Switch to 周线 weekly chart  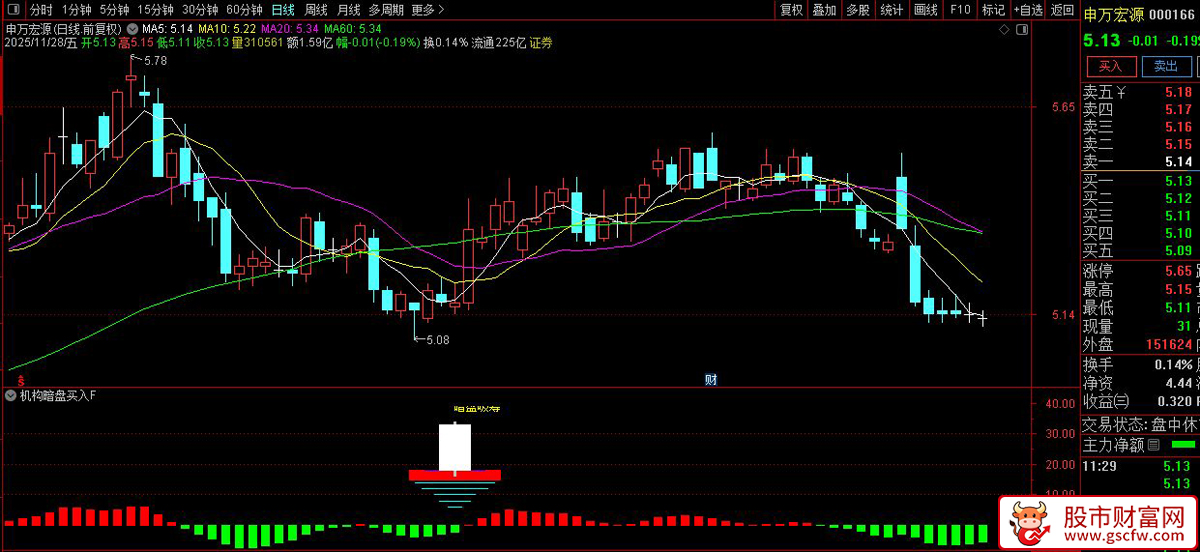315,10
